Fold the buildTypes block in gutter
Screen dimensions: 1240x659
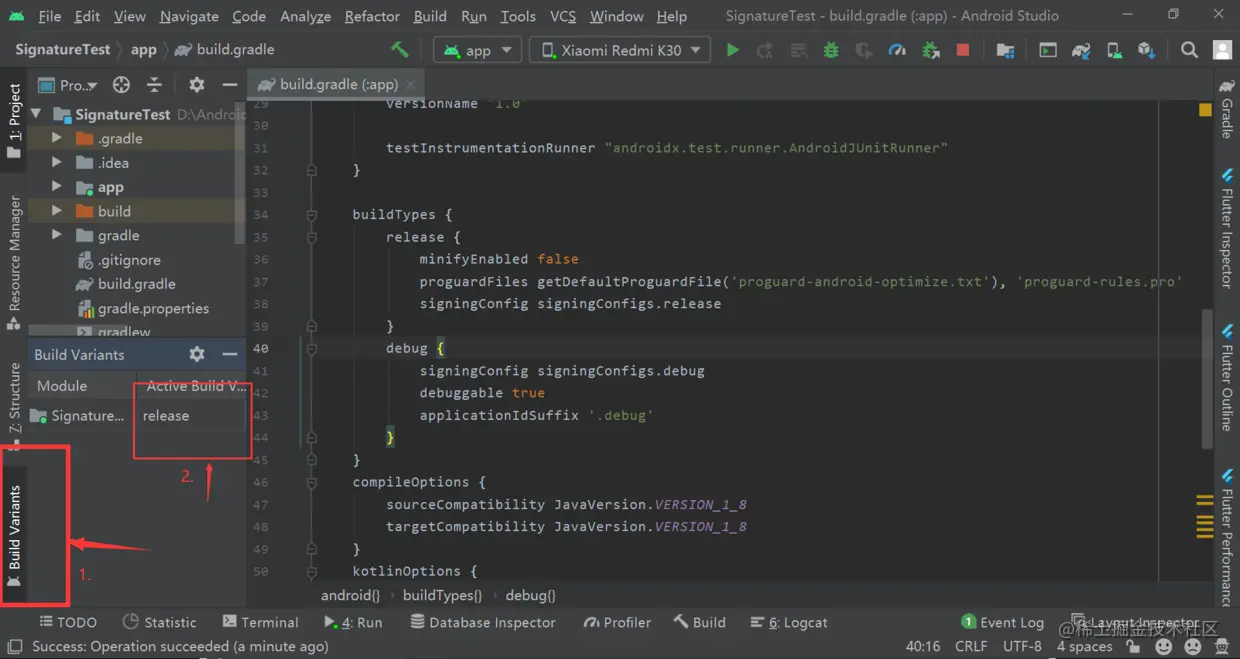311,215
